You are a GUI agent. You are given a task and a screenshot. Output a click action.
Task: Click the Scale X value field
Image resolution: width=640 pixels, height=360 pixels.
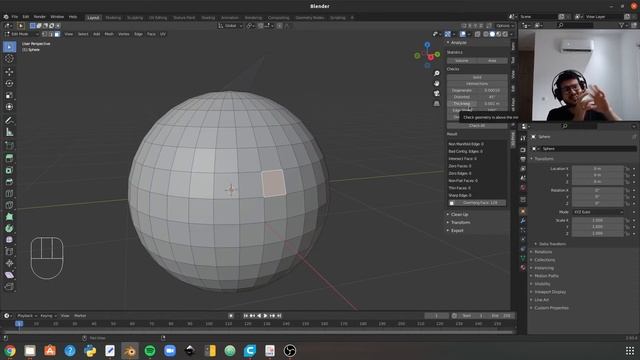598,220
